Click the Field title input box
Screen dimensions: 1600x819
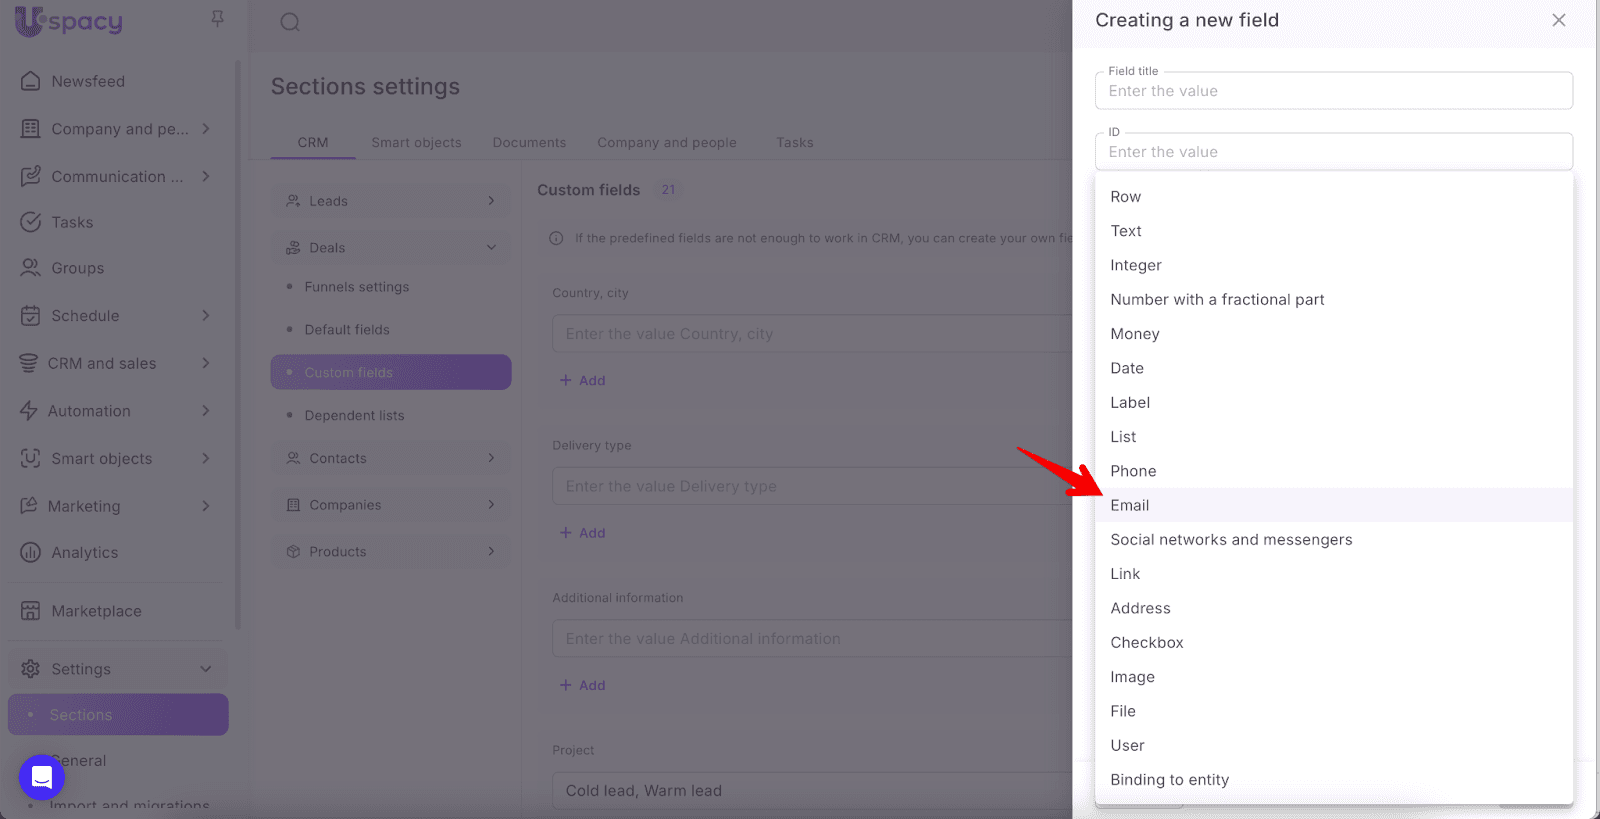(1333, 91)
